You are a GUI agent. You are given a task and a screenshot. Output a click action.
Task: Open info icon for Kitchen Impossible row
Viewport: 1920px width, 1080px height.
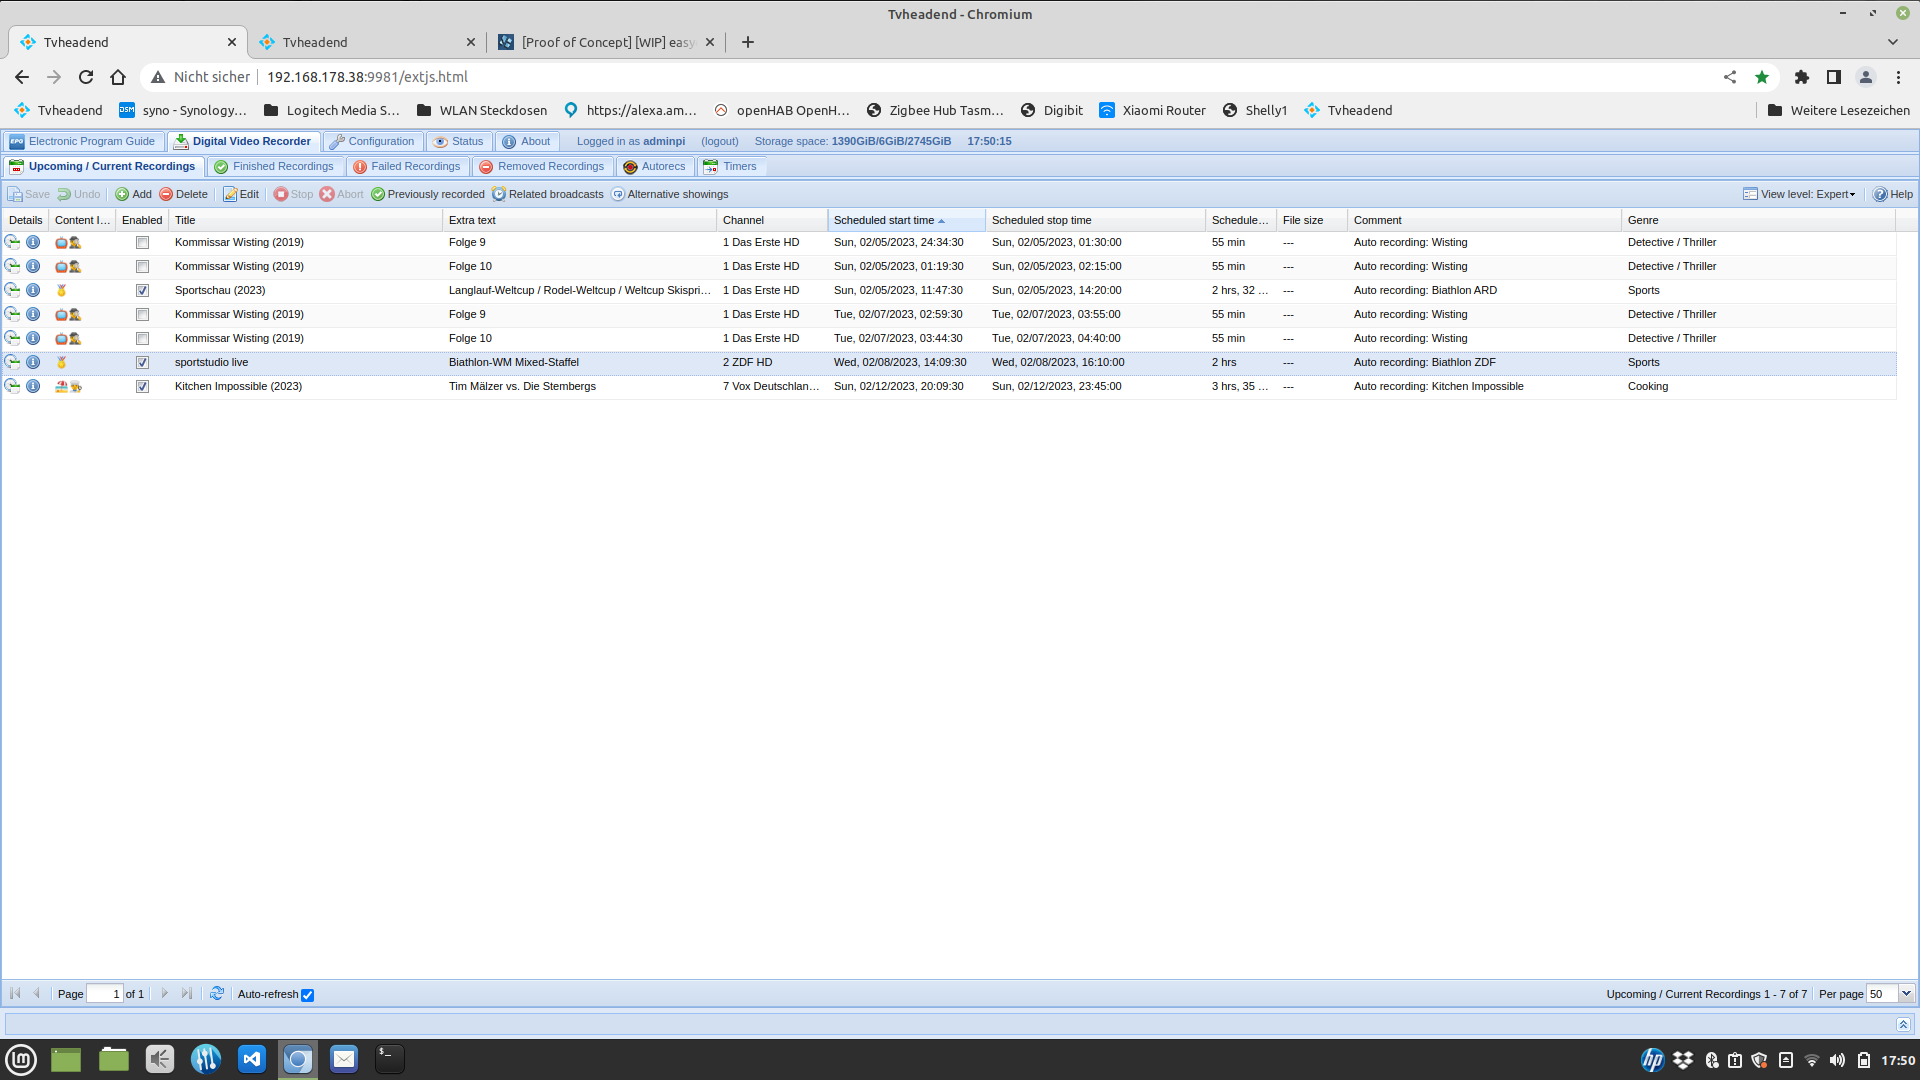coord(33,386)
